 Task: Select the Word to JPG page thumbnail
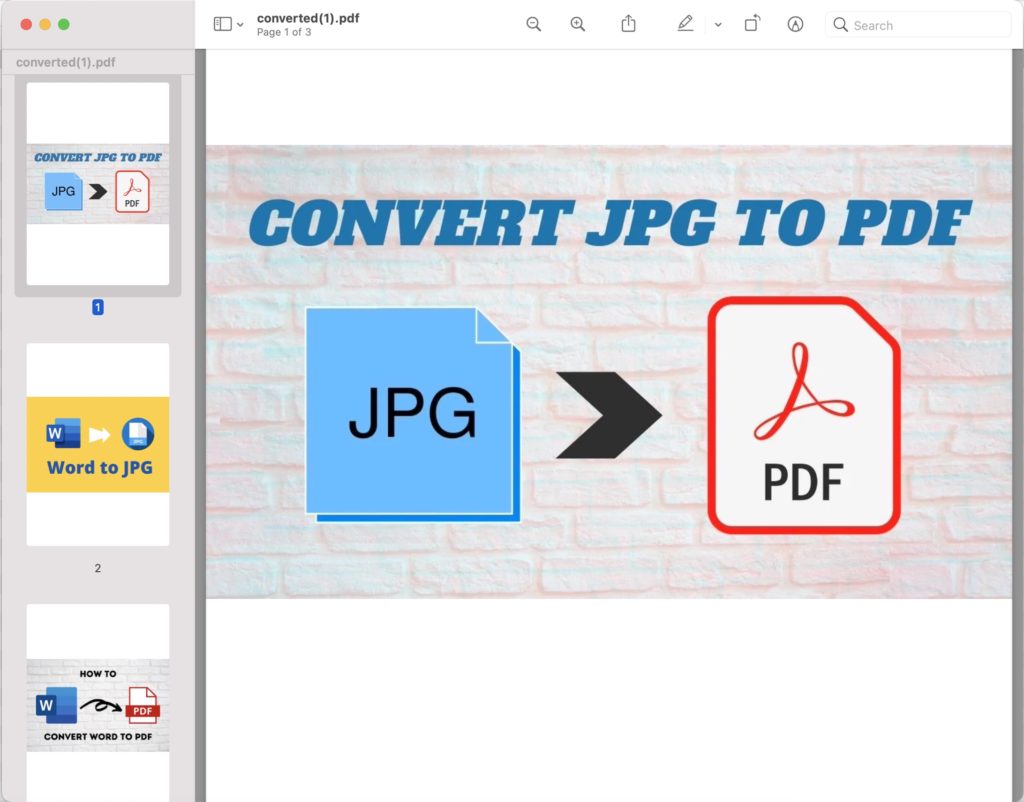98,444
